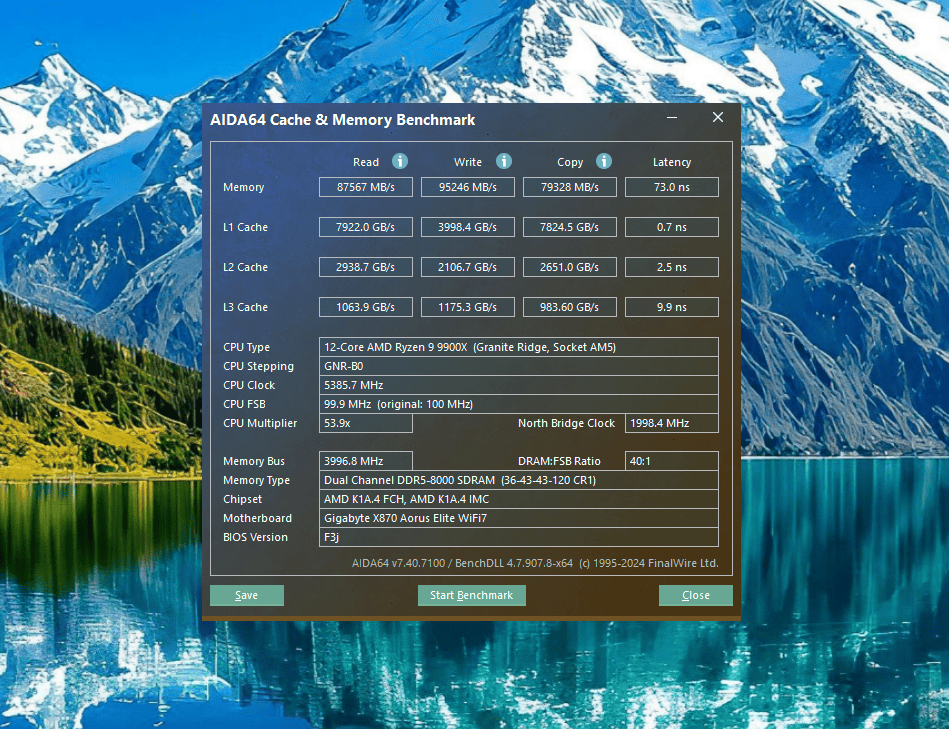The height and width of the screenshot is (729, 949).
Task: Click the AIDA64 Cache & Memory Benchmark title
Action: [343, 120]
